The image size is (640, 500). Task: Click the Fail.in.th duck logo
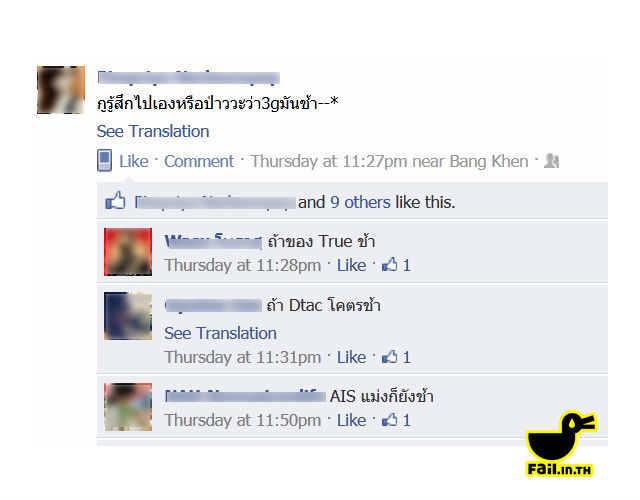click(561, 444)
